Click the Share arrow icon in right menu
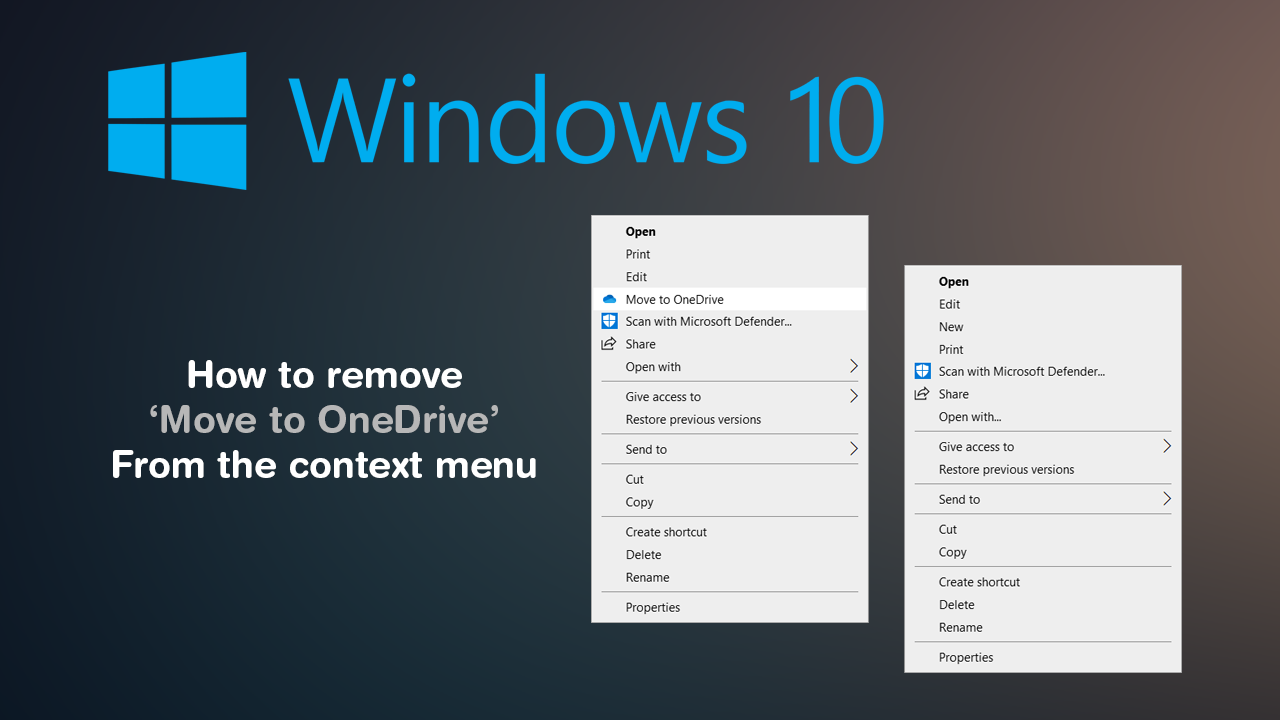1280x720 pixels. point(922,394)
